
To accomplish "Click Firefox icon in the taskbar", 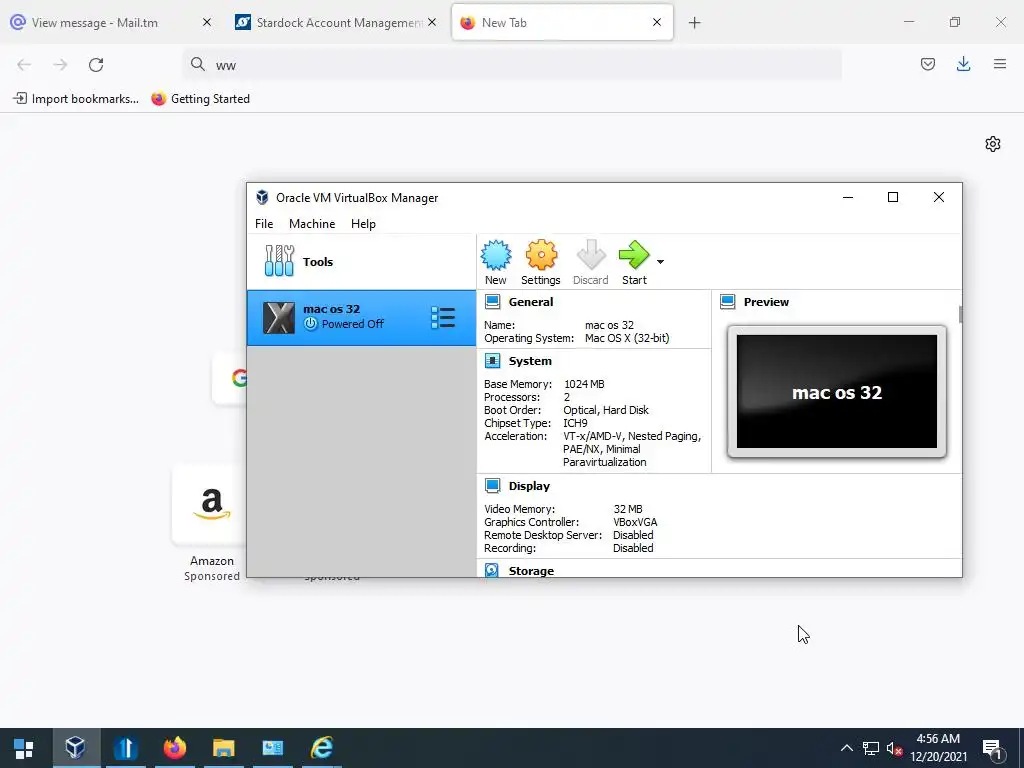I will (174, 748).
